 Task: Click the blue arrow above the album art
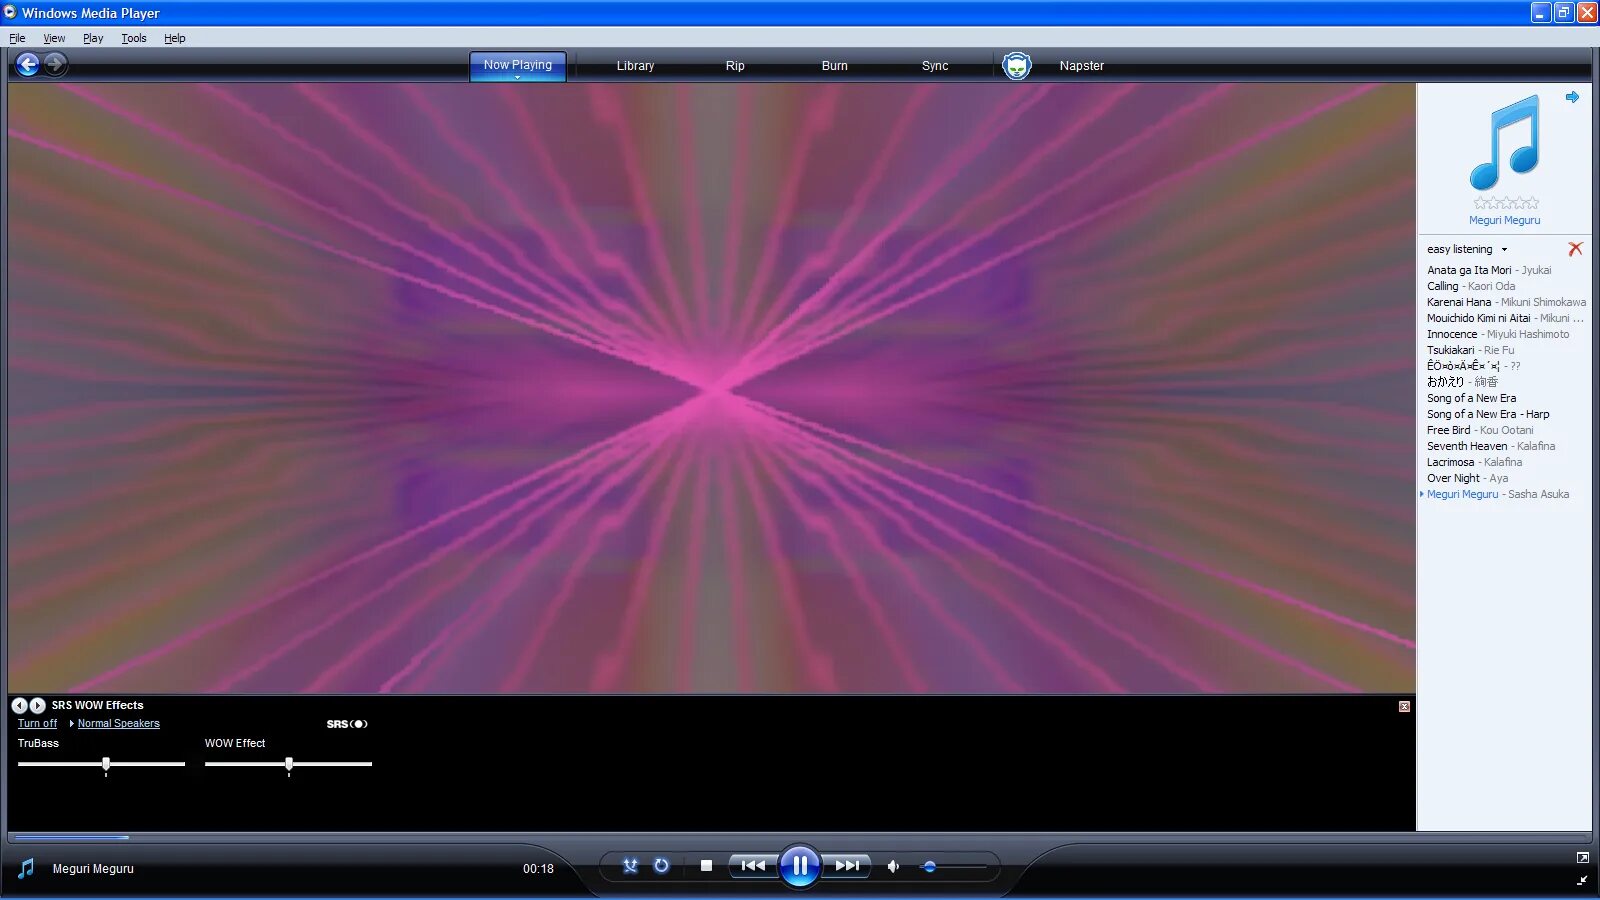[x=1572, y=97]
